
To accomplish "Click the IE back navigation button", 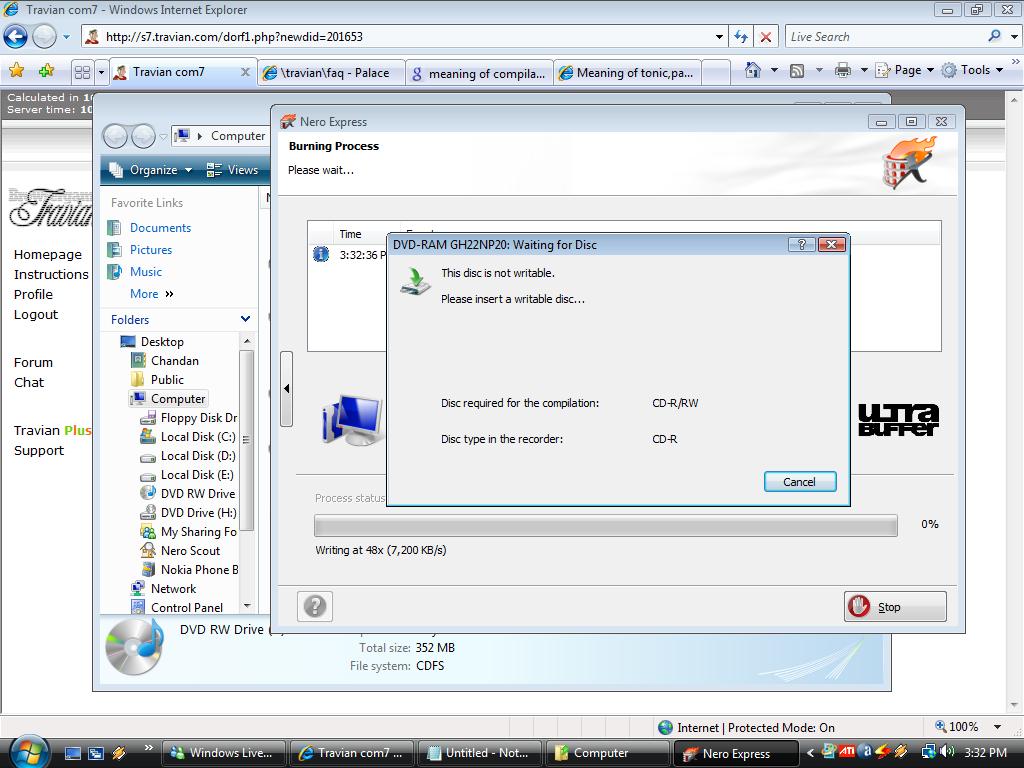I will pos(16,37).
